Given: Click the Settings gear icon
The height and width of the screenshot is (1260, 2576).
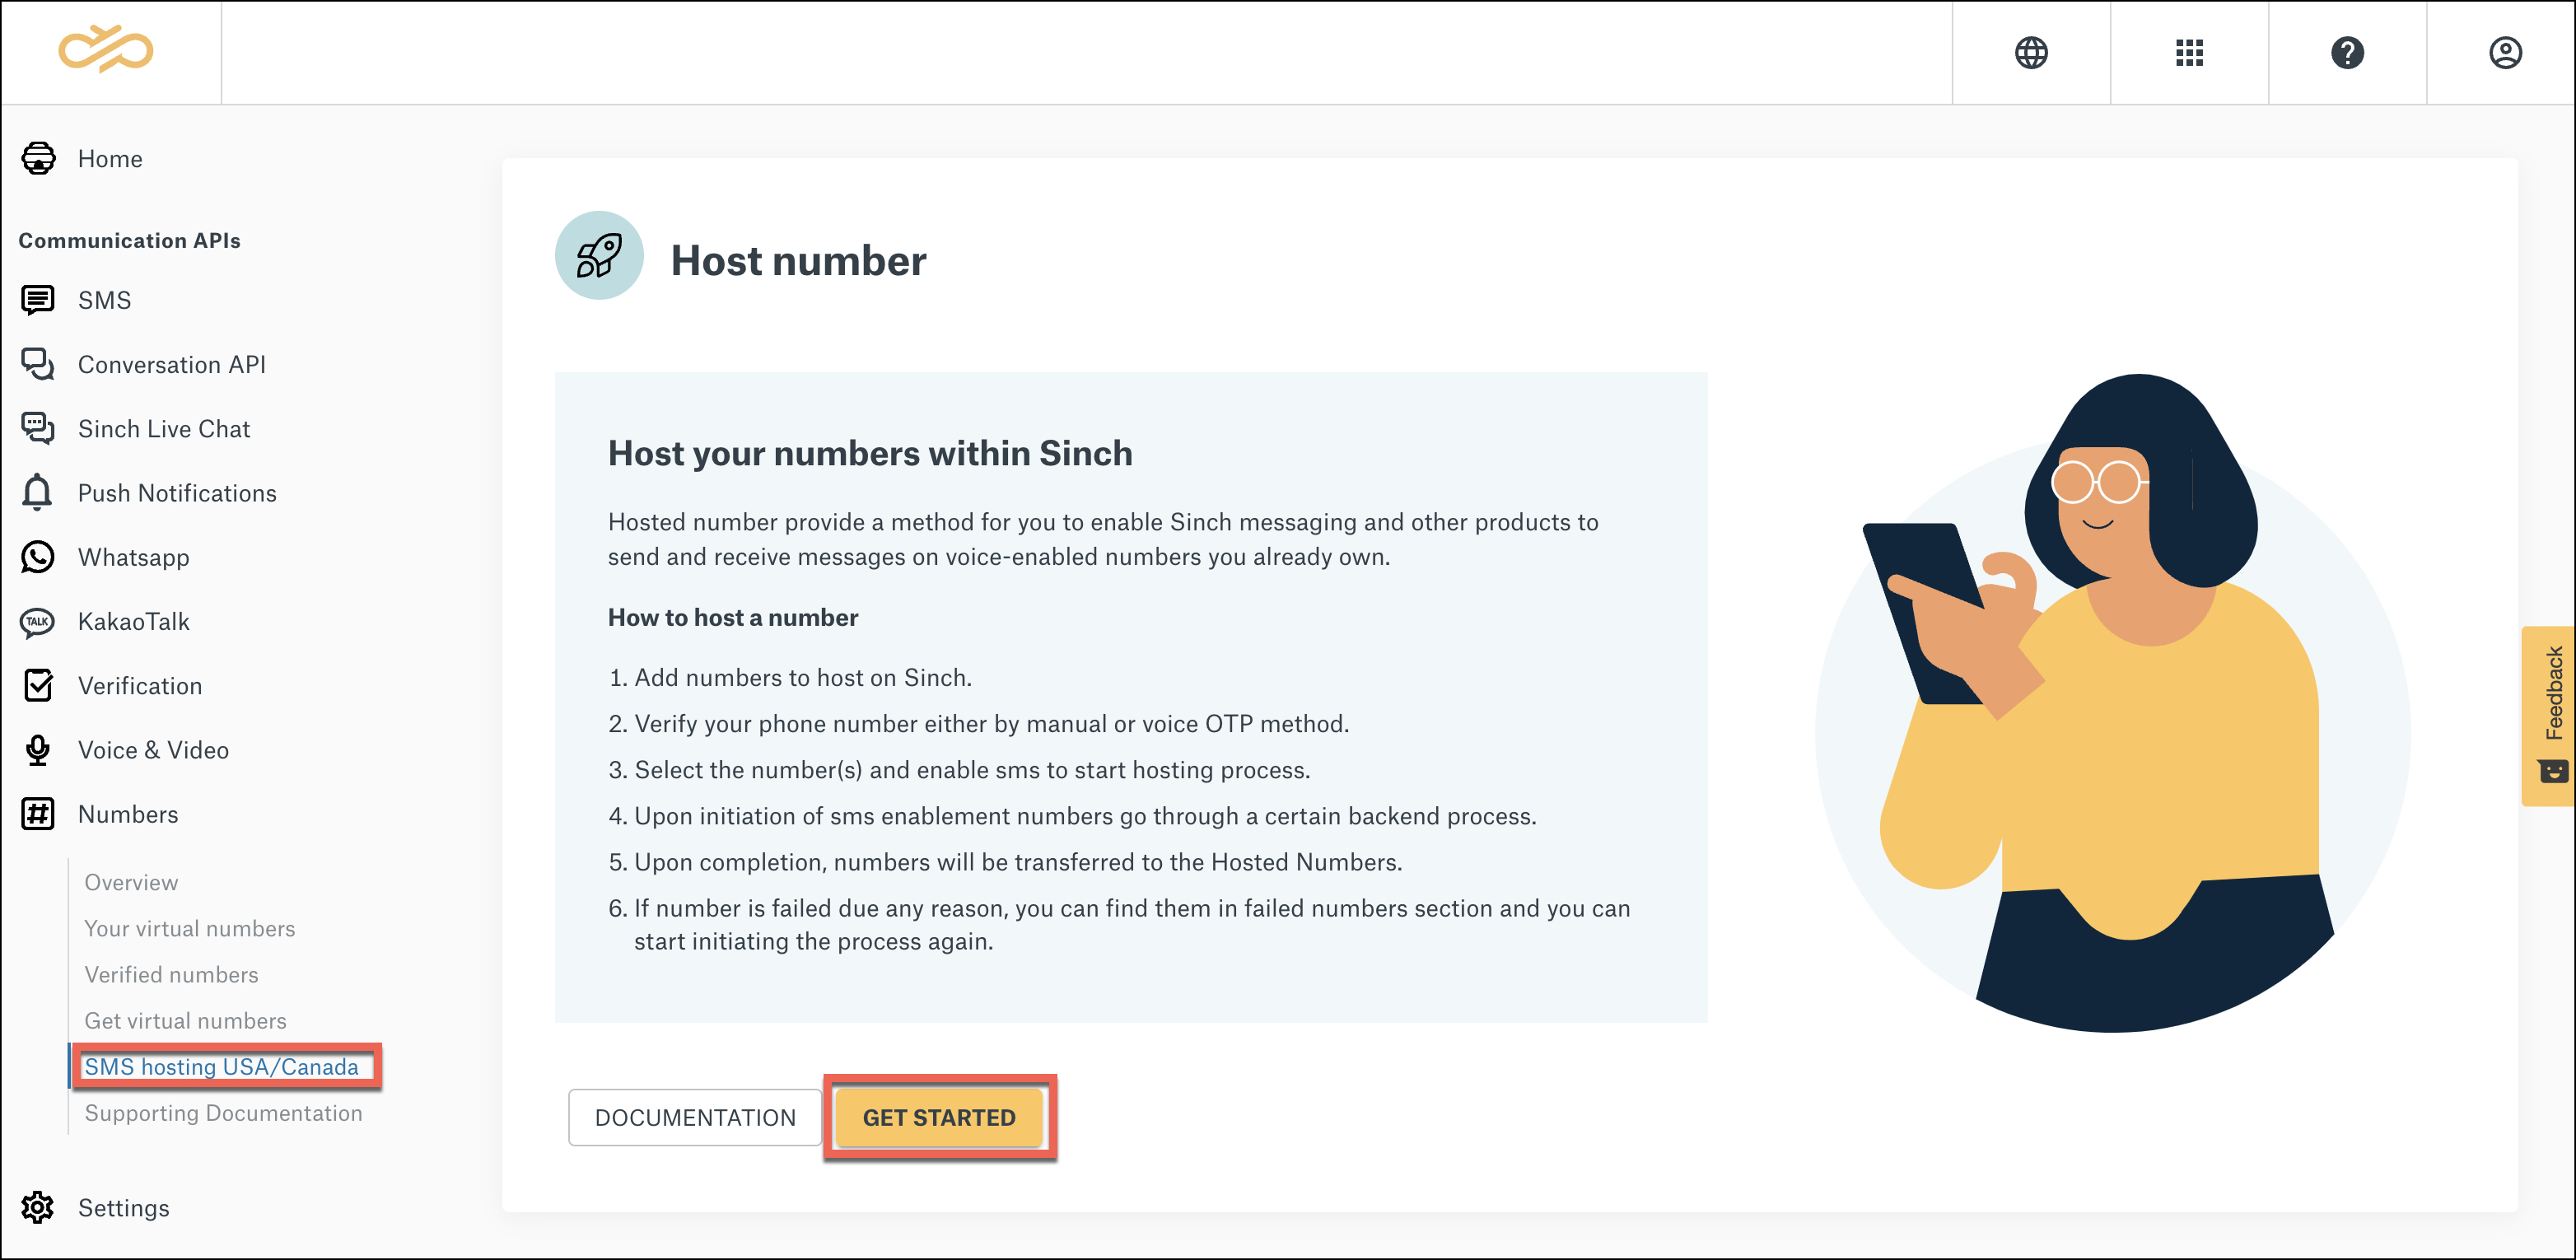Looking at the screenshot, I should click(37, 1207).
